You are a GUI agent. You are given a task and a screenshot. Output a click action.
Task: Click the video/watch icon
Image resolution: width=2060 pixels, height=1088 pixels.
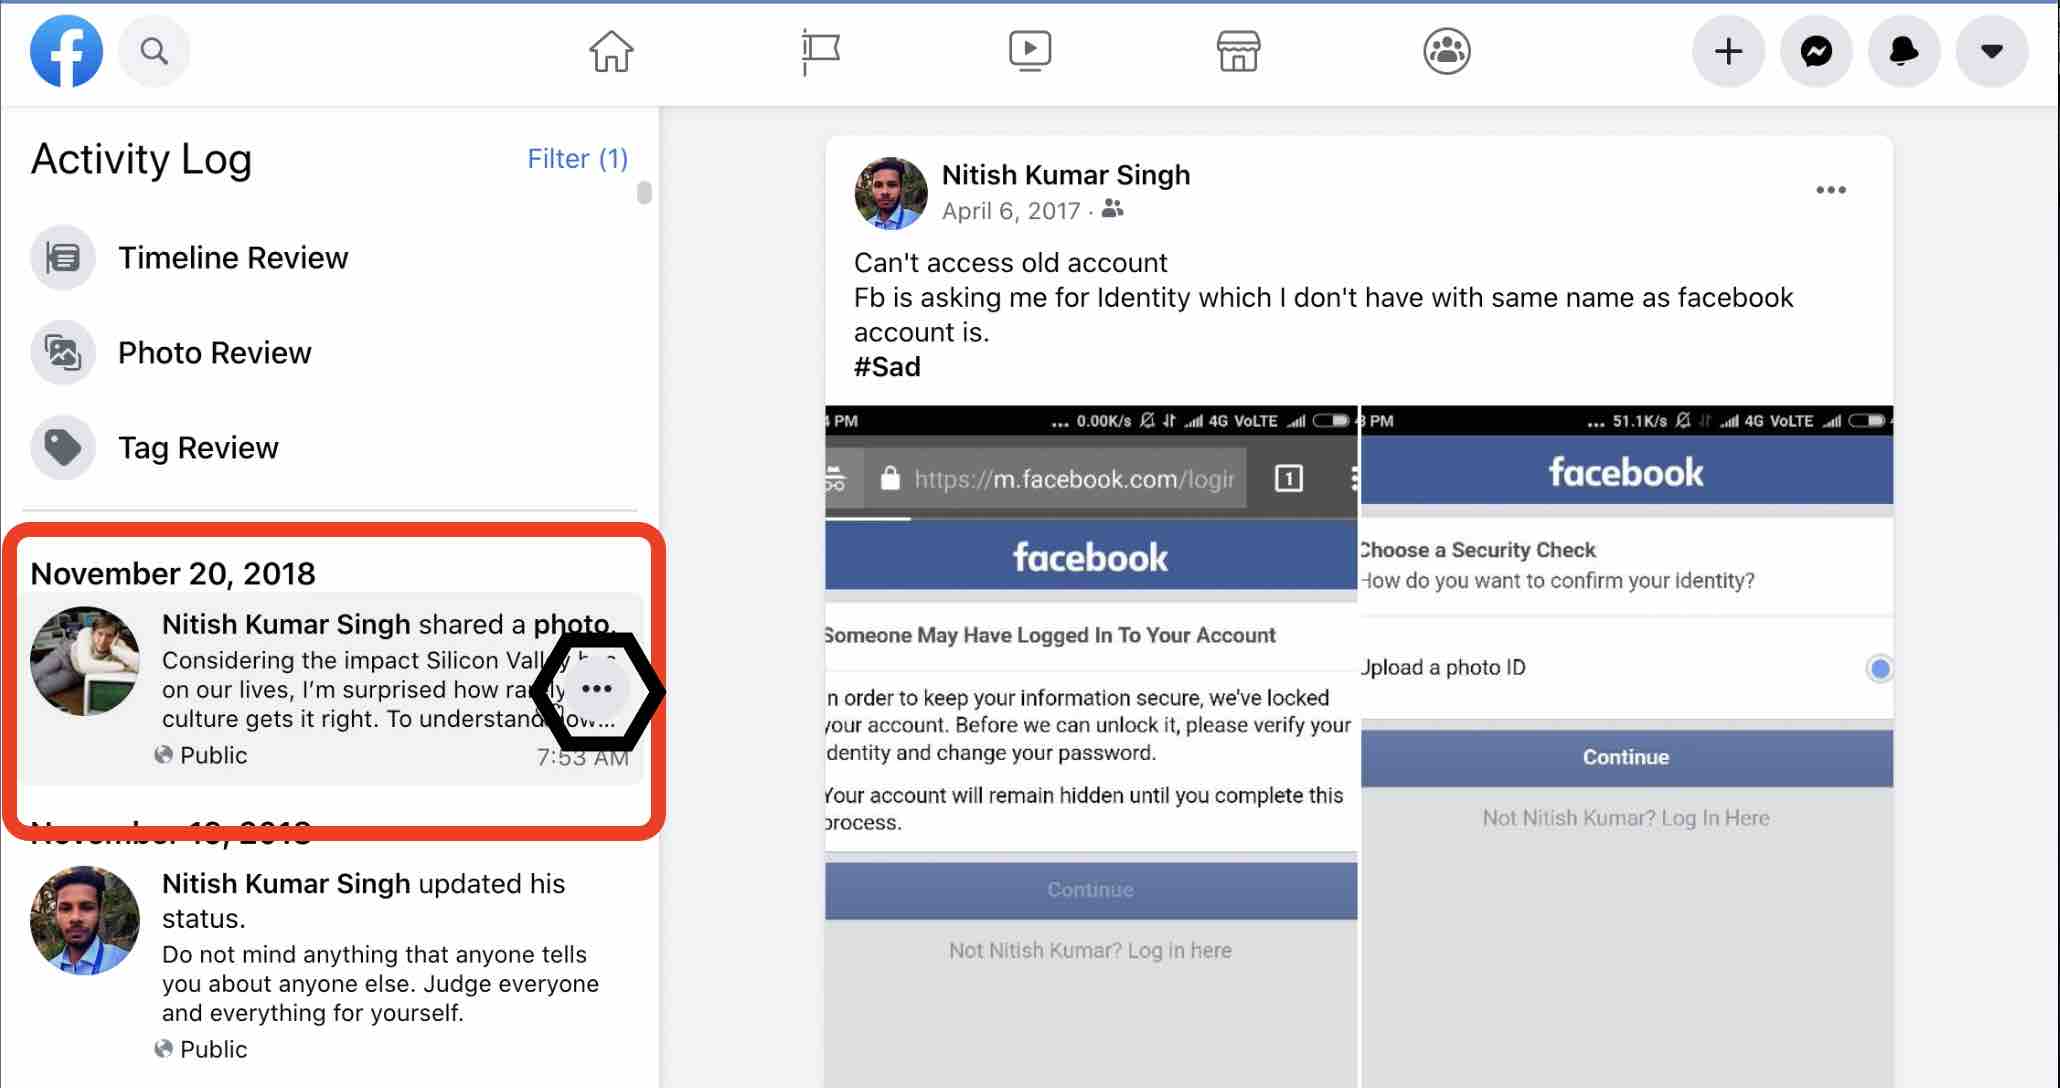click(1029, 52)
